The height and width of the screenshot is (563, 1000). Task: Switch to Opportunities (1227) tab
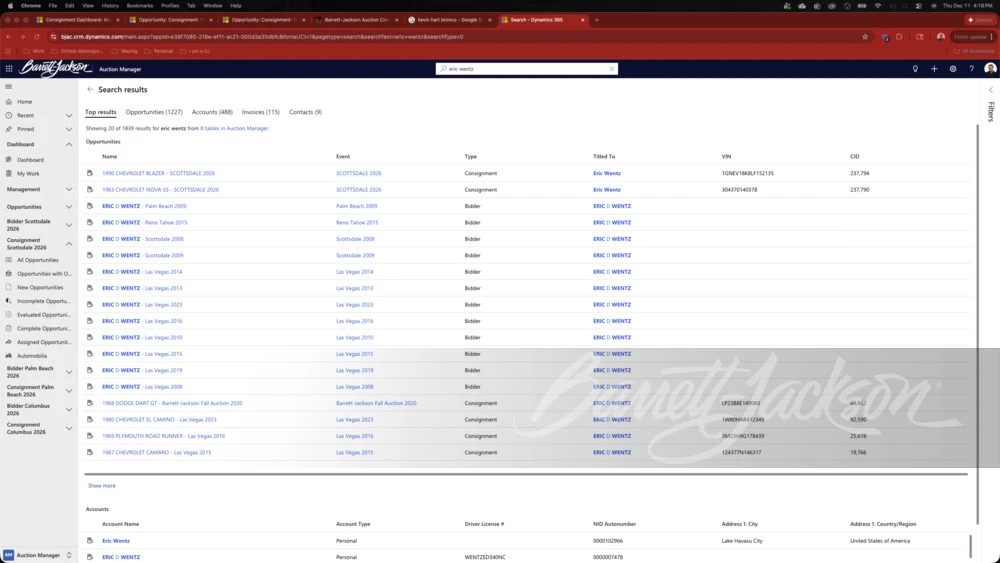[154, 112]
